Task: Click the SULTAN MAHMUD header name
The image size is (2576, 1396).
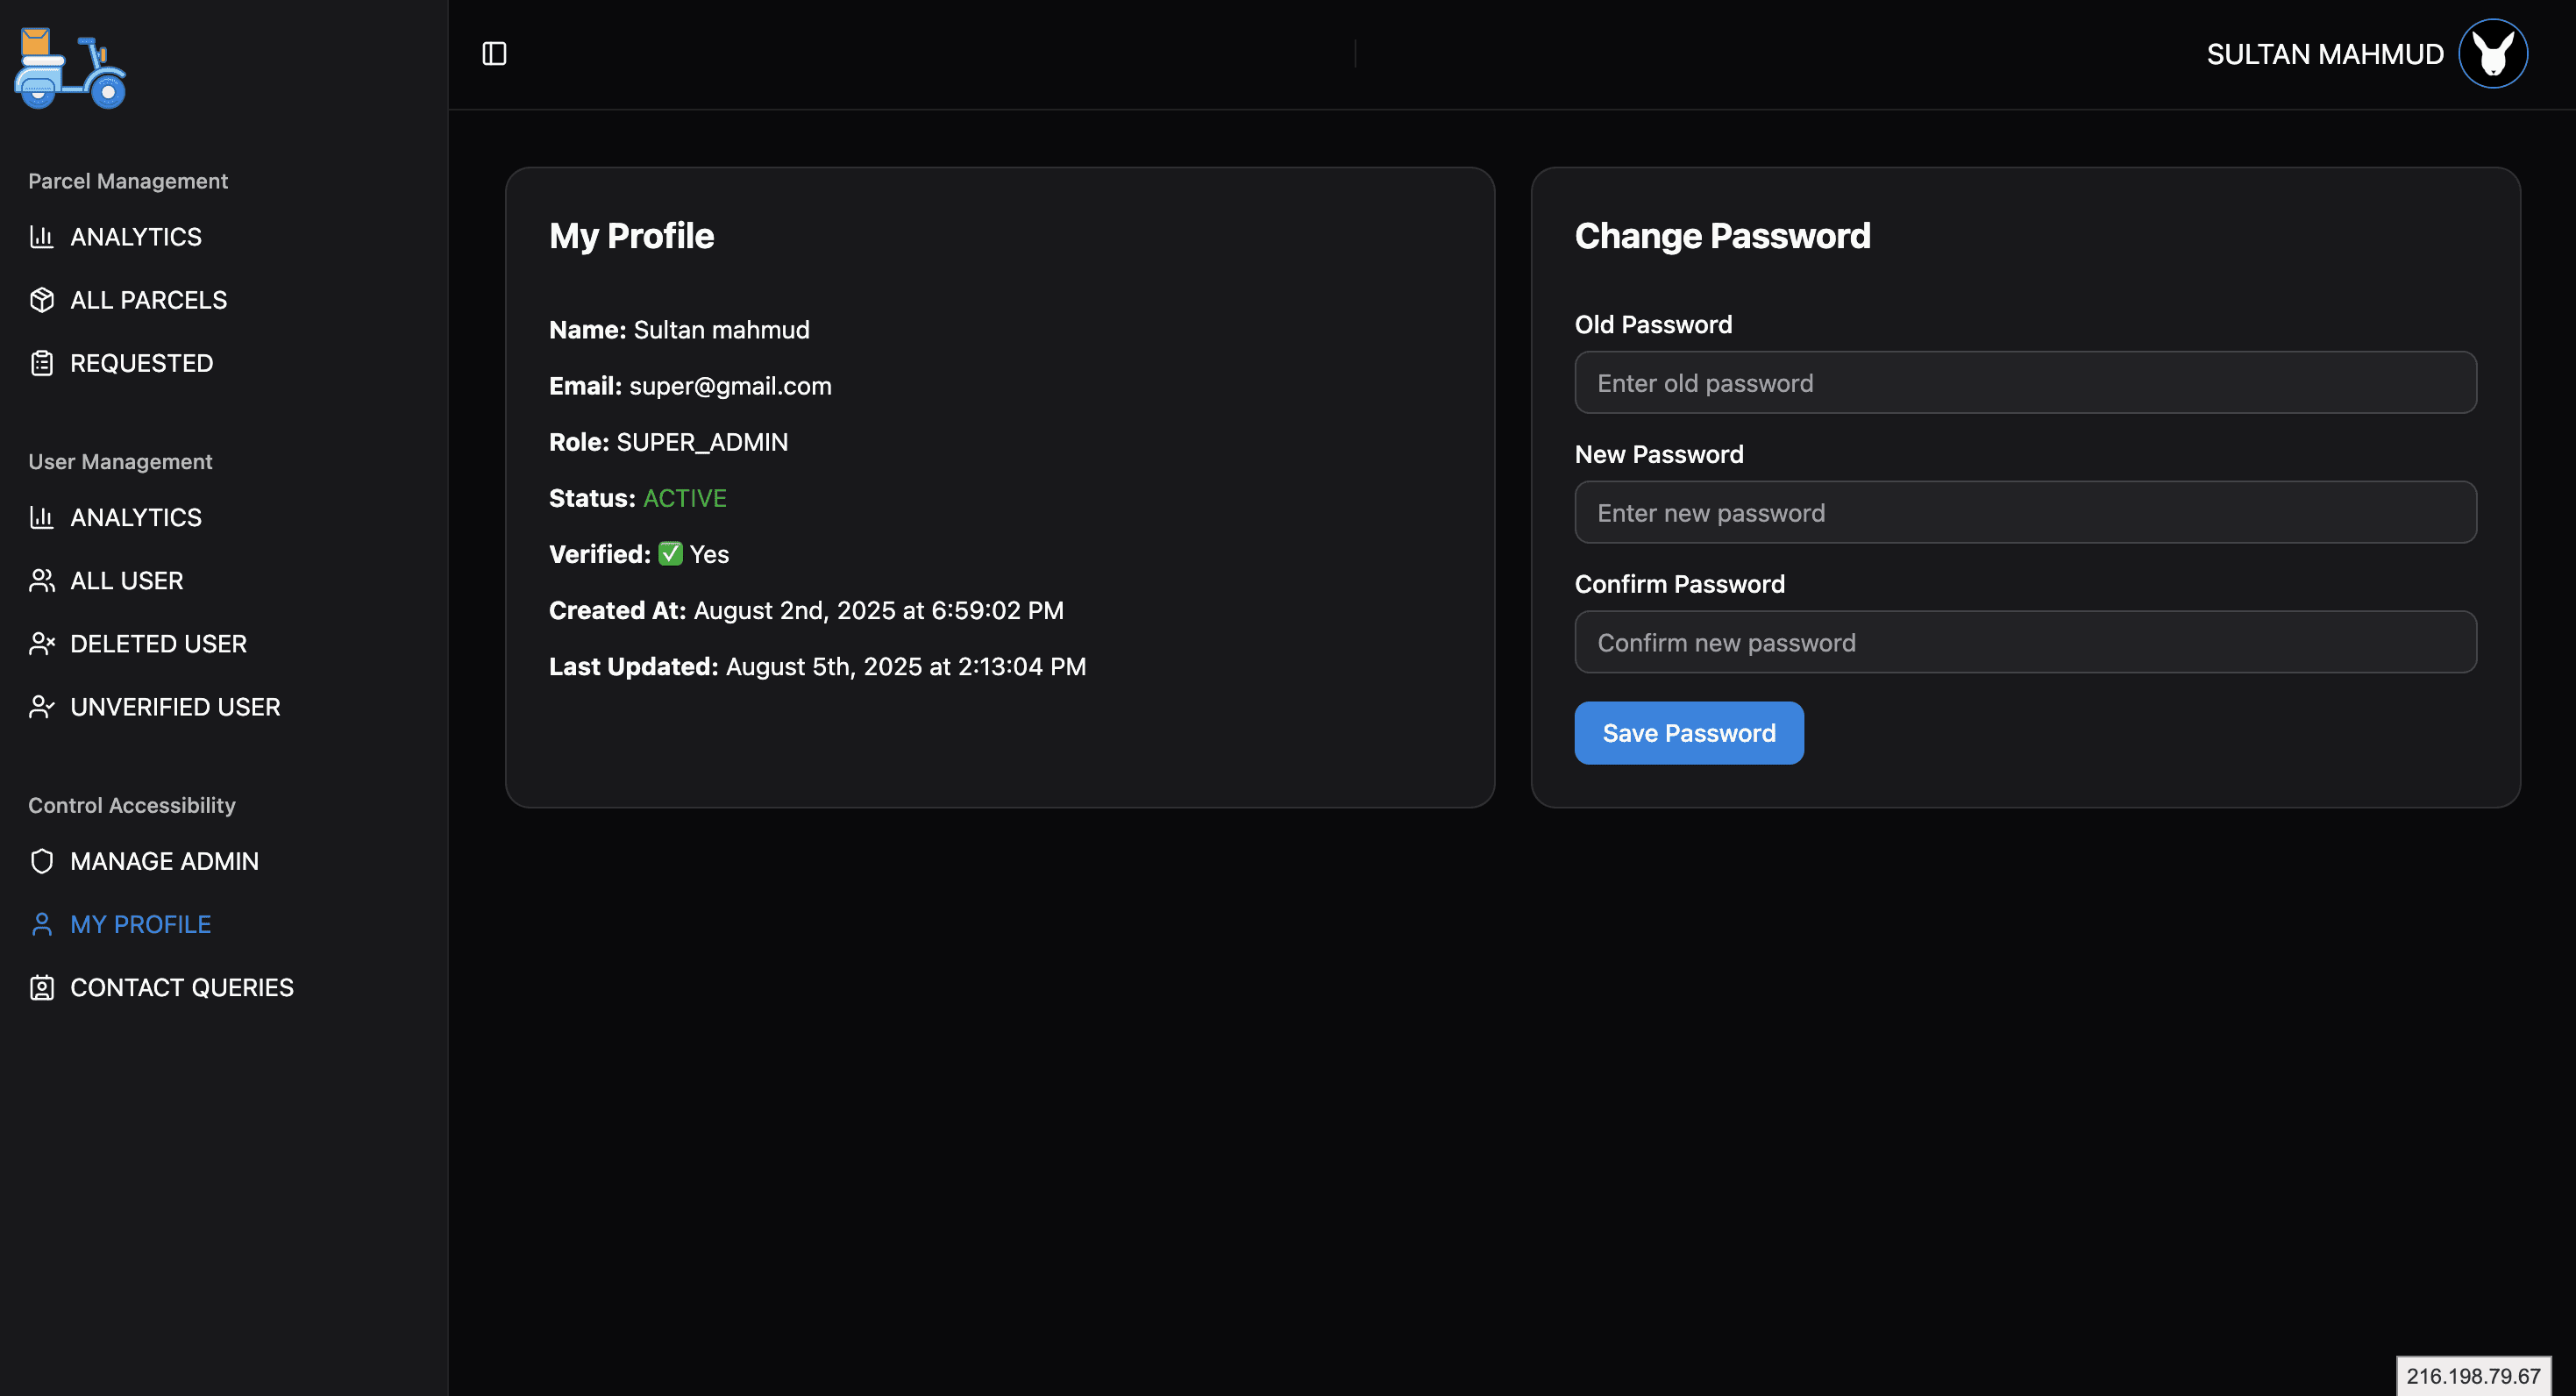Action: 2324,54
